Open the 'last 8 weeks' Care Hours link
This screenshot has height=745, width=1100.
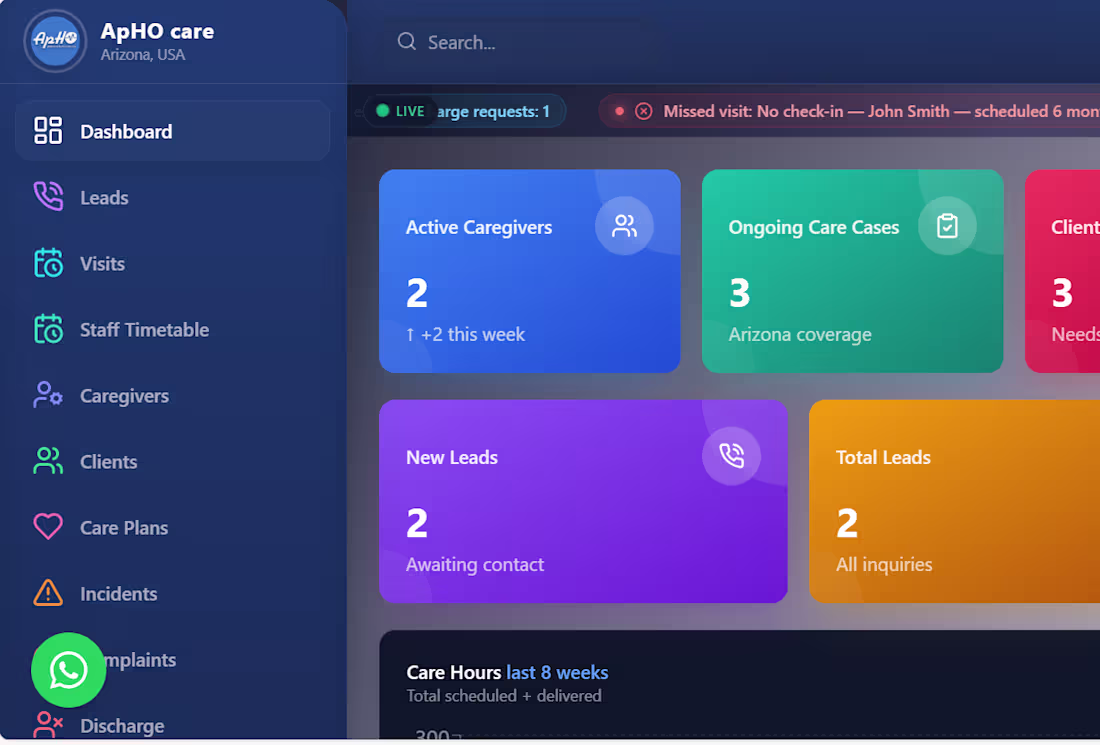click(x=557, y=672)
